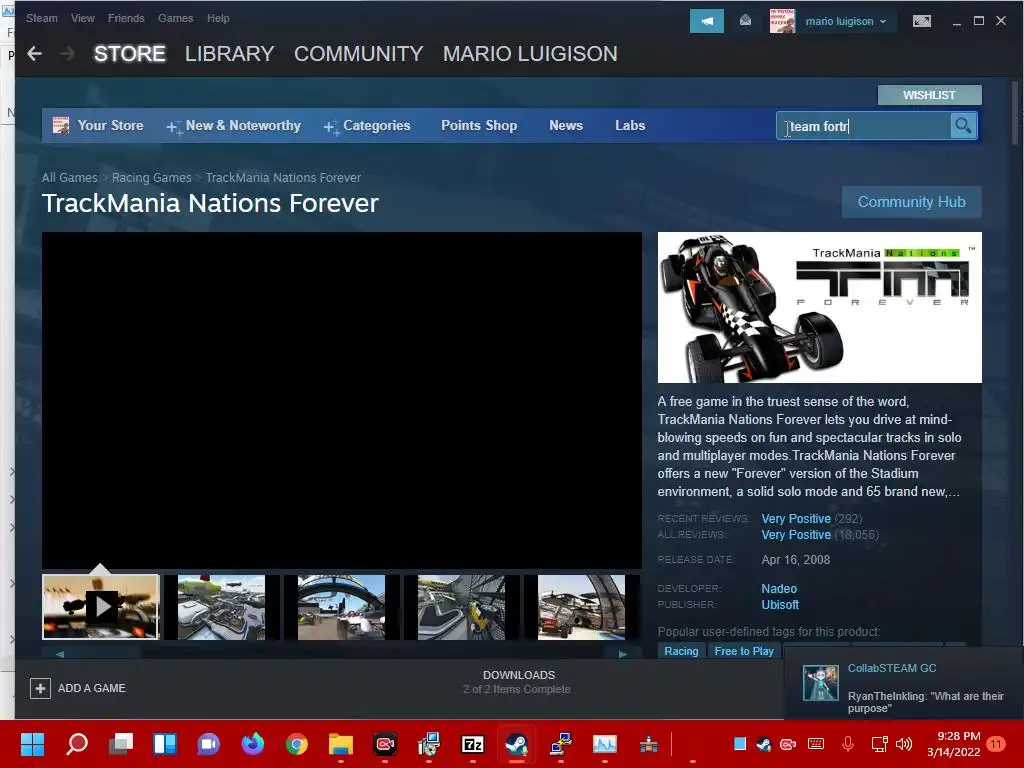The width and height of the screenshot is (1024, 768).
Task: Open the Labs link
Action: [x=630, y=125]
